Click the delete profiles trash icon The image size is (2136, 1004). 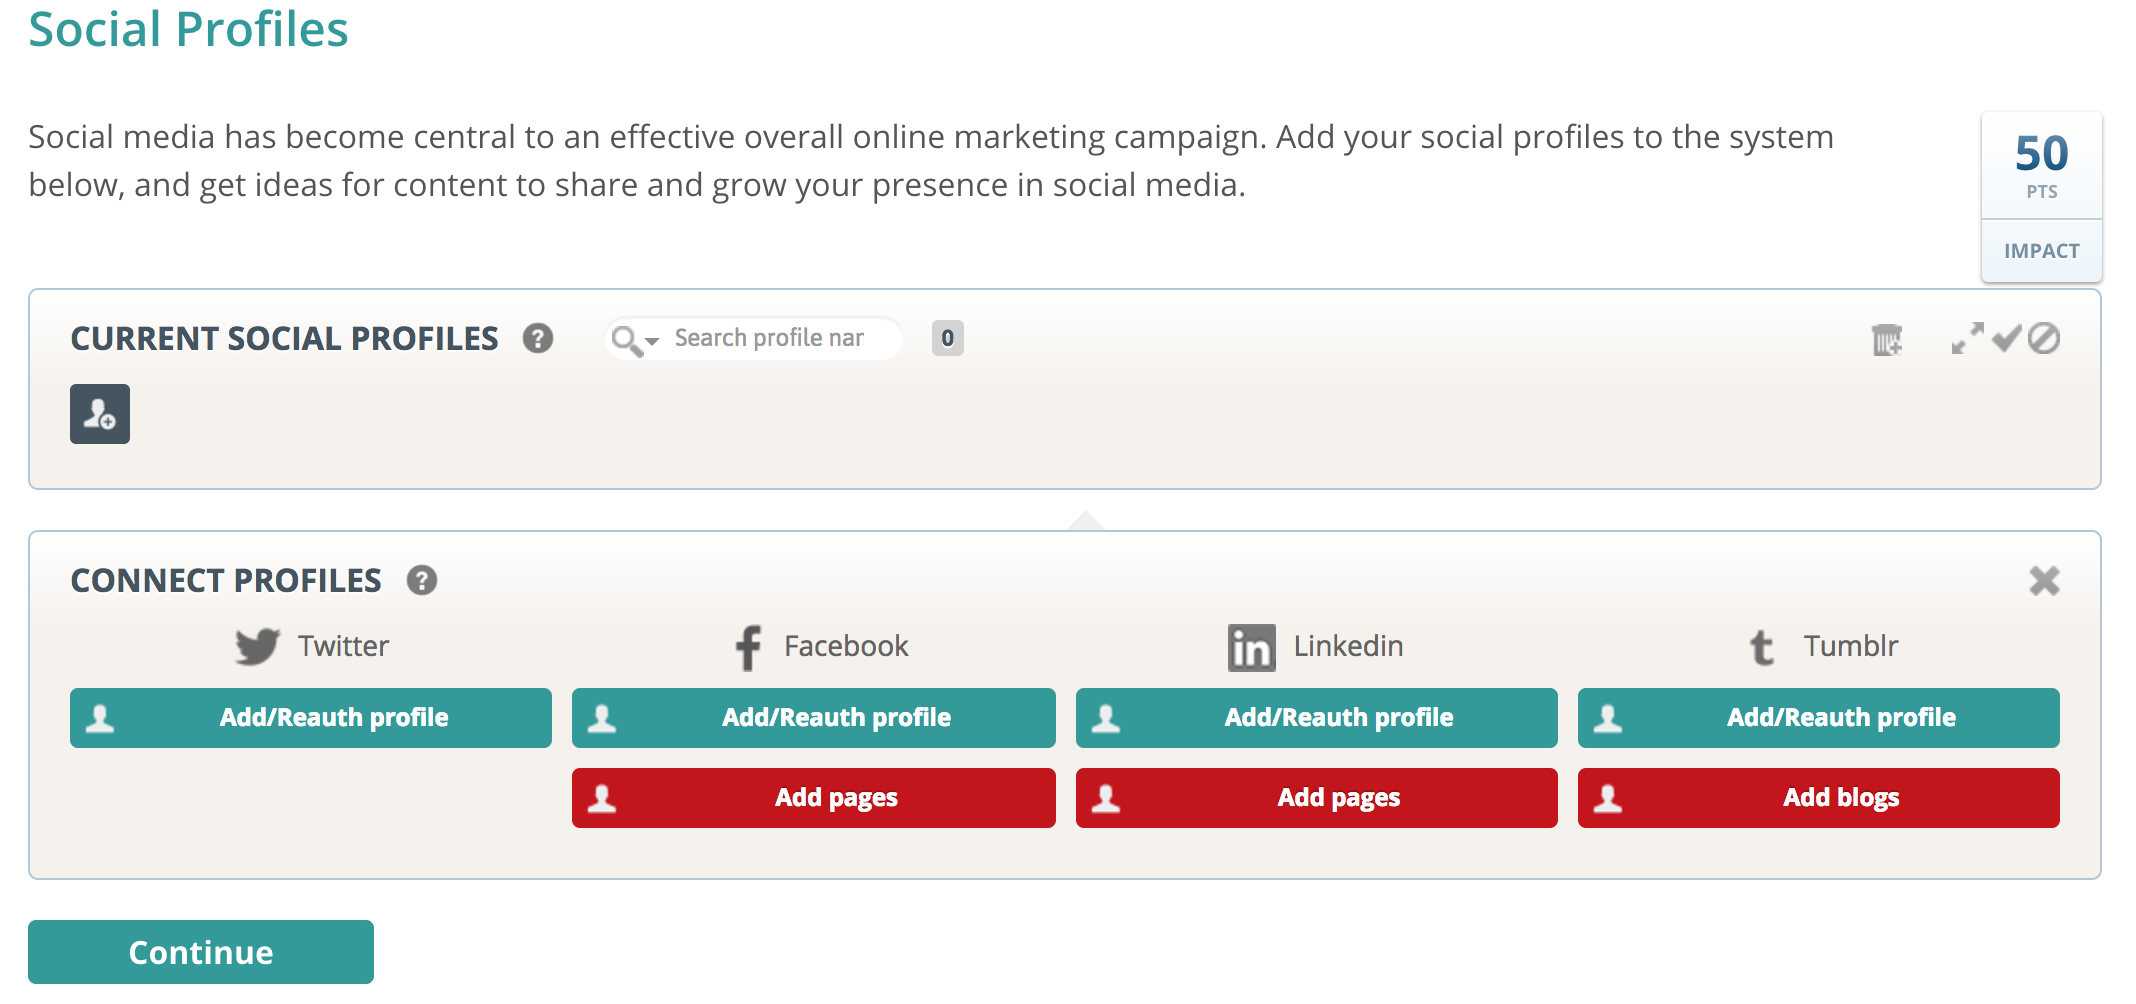[1887, 340]
